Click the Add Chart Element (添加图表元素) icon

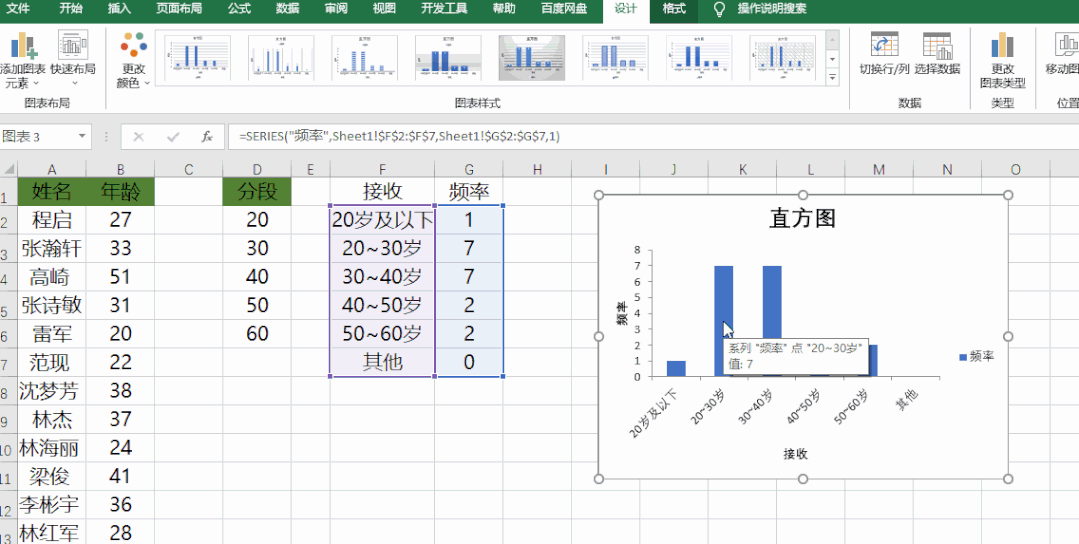pyautogui.click(x=23, y=45)
